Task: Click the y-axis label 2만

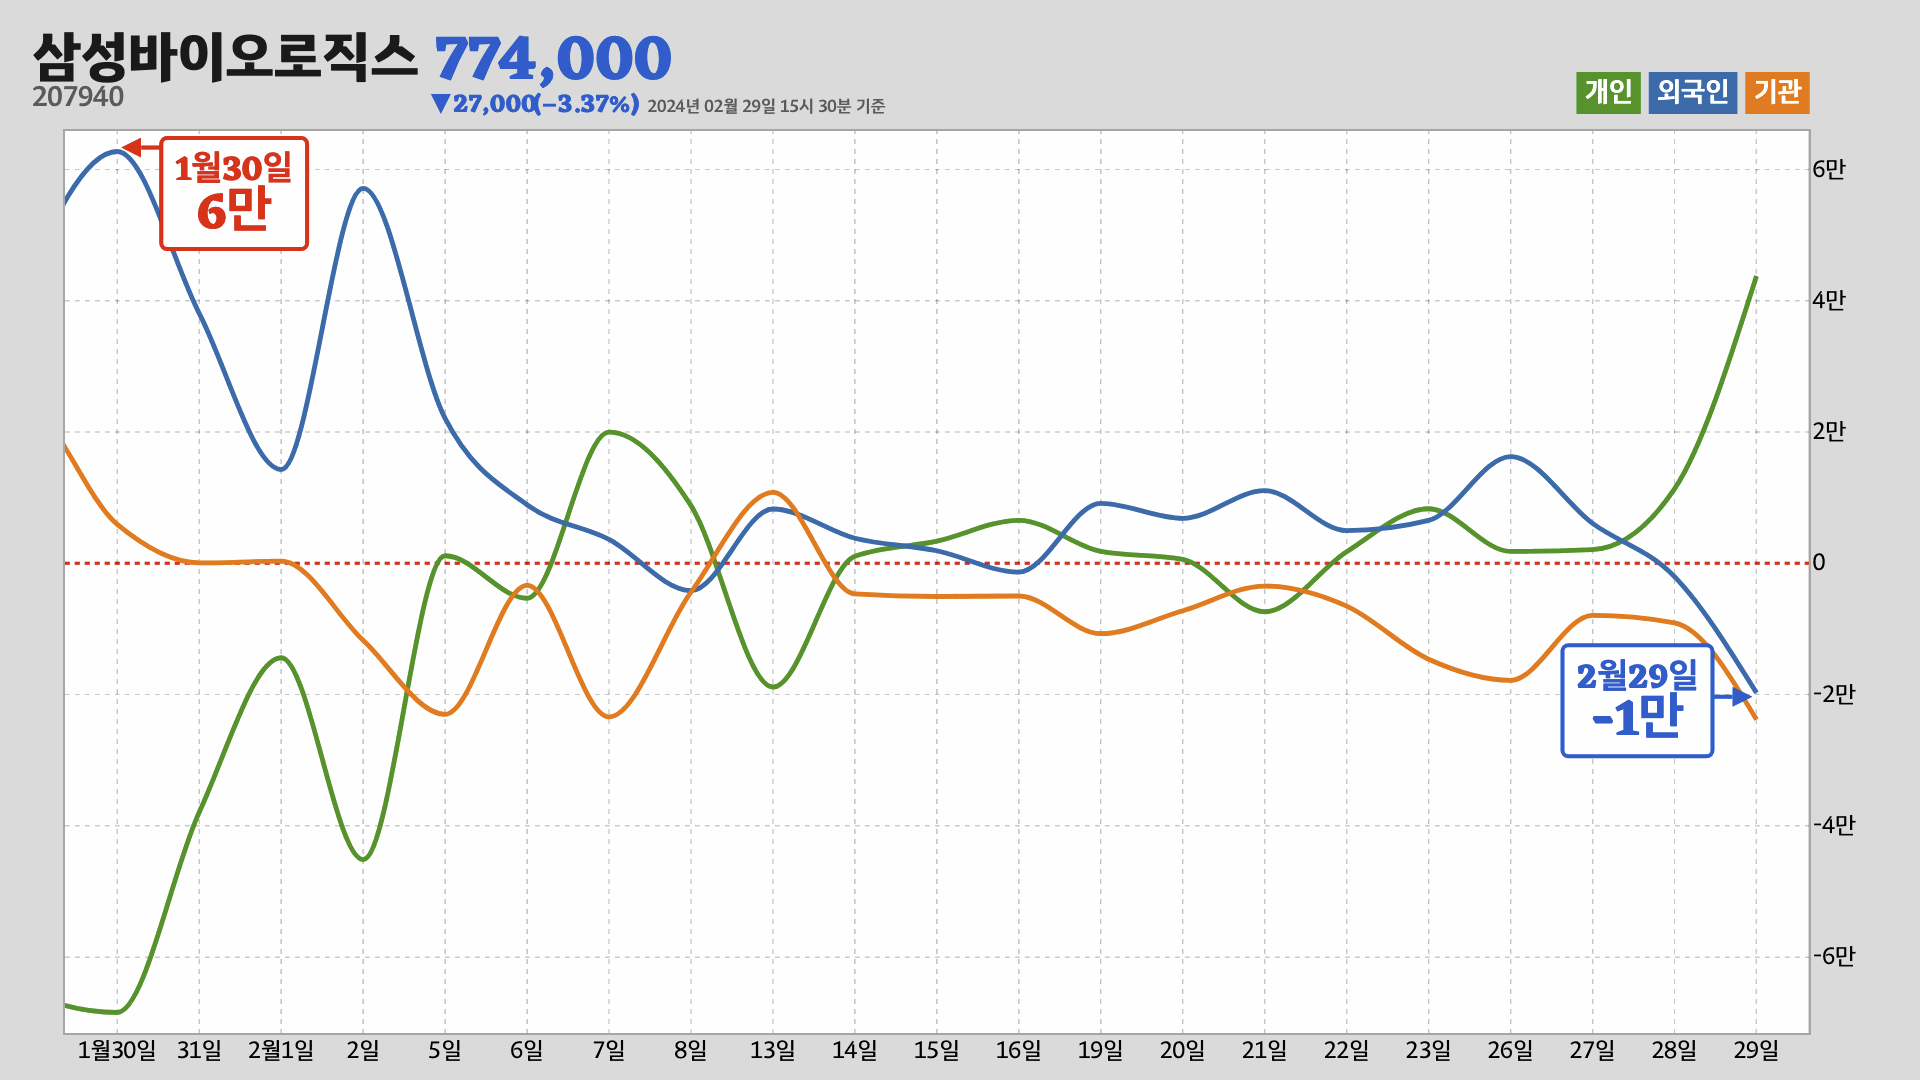Action: (x=1829, y=432)
